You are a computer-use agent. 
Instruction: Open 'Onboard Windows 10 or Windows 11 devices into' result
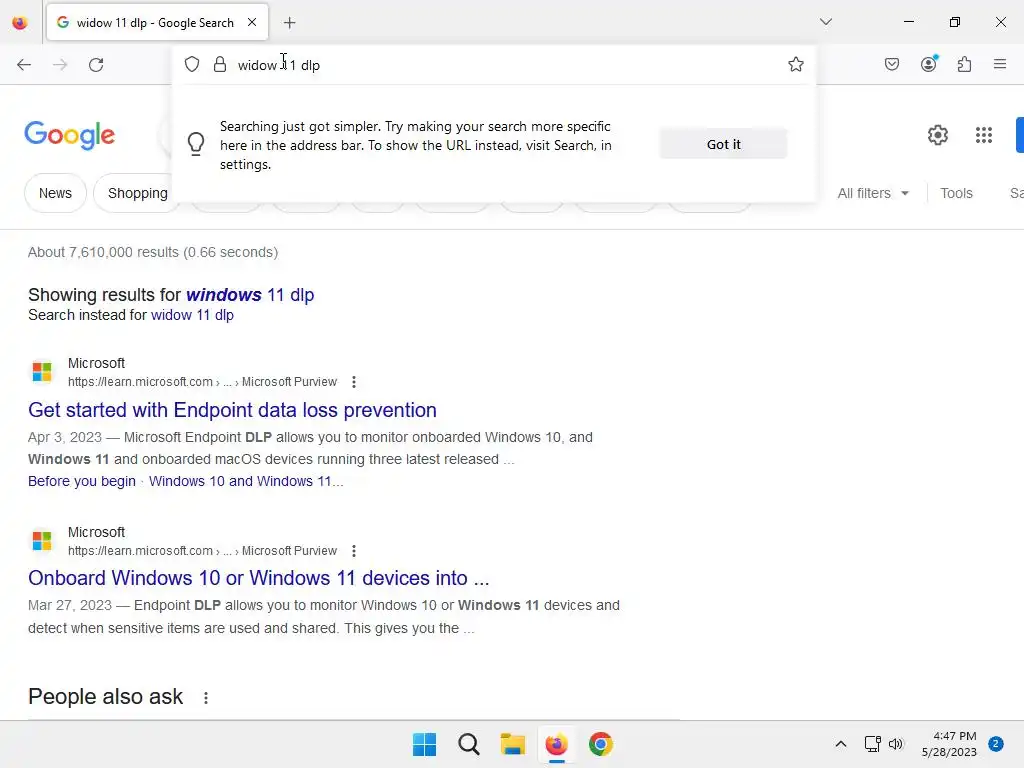[259, 579]
